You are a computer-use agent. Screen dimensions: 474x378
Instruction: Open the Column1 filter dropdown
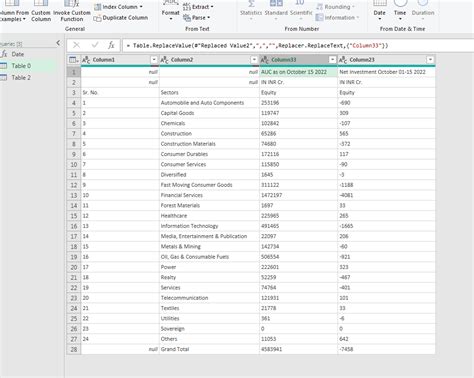click(154, 60)
